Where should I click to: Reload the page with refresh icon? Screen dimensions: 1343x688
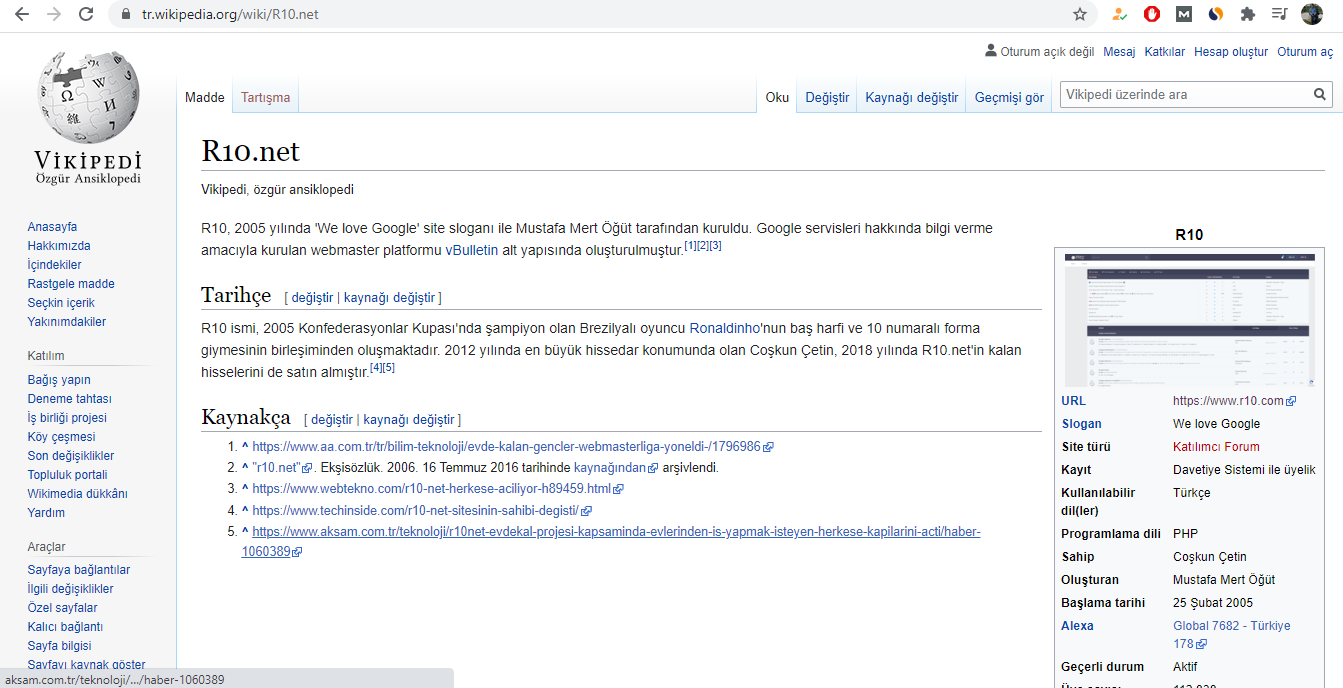click(86, 14)
